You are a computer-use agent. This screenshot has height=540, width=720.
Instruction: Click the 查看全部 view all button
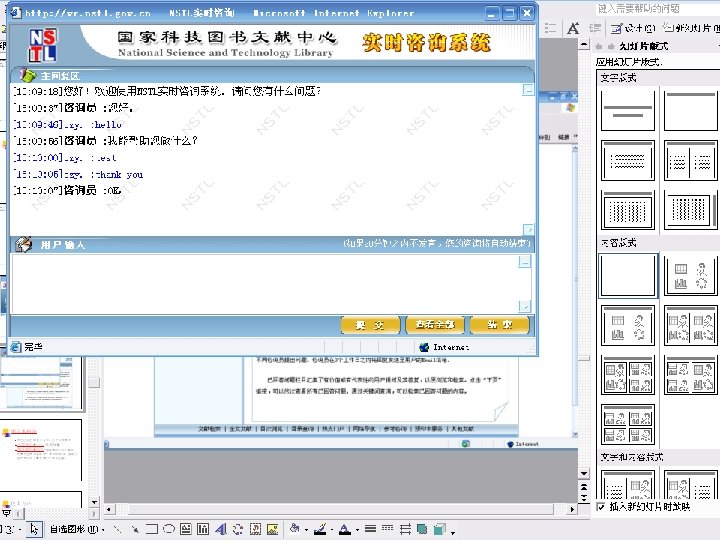click(435, 325)
